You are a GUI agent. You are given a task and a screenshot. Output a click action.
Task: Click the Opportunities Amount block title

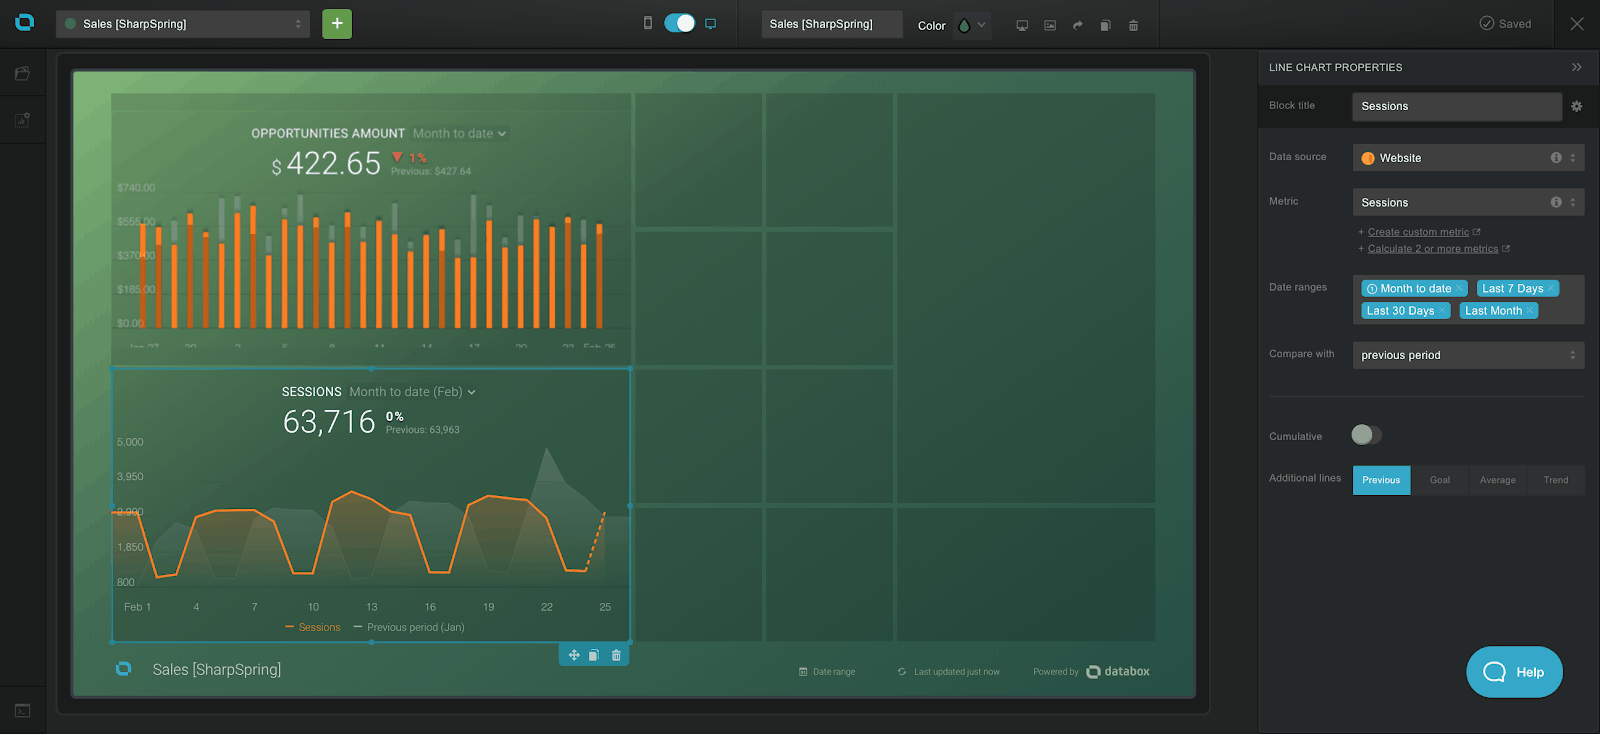(x=328, y=133)
